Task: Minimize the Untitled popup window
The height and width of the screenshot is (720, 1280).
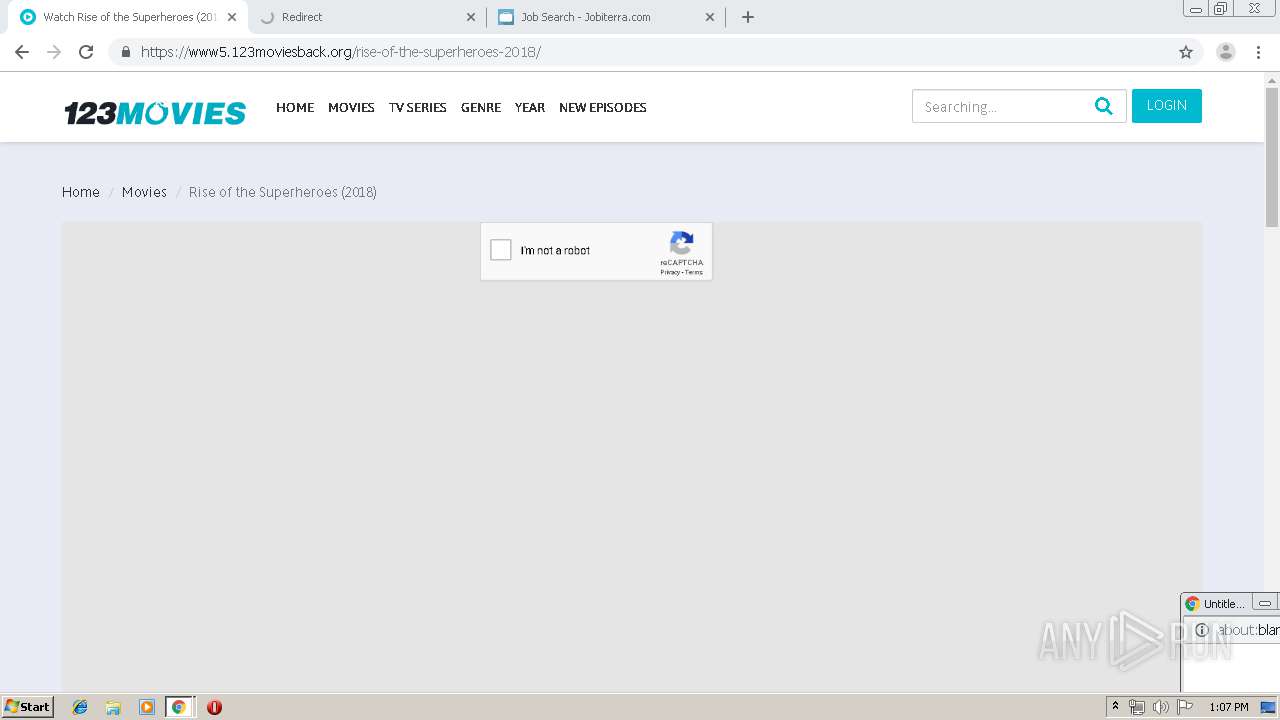Action: [1265, 604]
